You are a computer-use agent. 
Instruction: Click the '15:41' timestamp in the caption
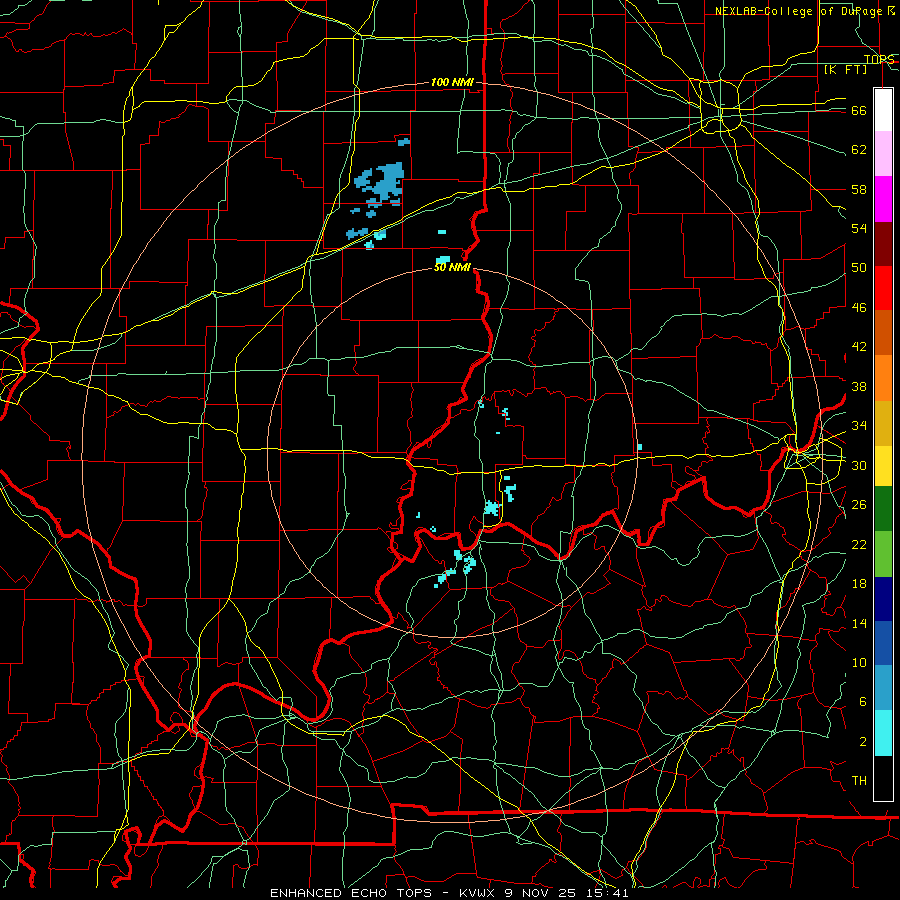point(608,893)
